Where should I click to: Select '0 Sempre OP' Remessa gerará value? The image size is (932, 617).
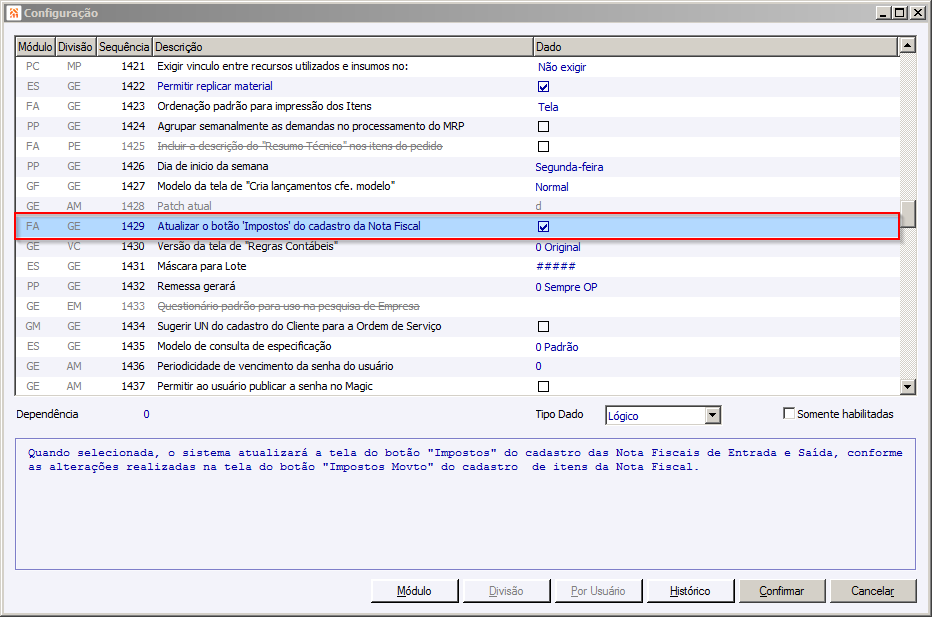(566, 287)
